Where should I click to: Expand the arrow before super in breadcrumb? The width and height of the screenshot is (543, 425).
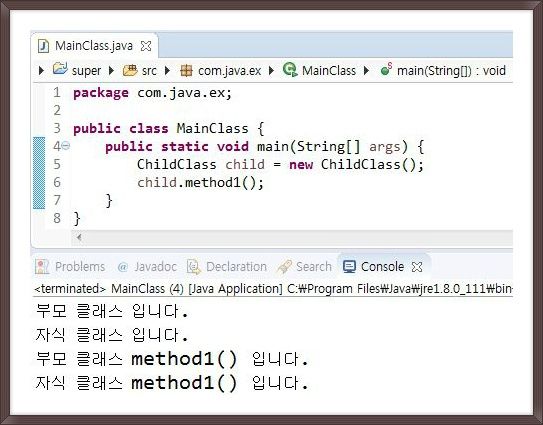point(41,71)
